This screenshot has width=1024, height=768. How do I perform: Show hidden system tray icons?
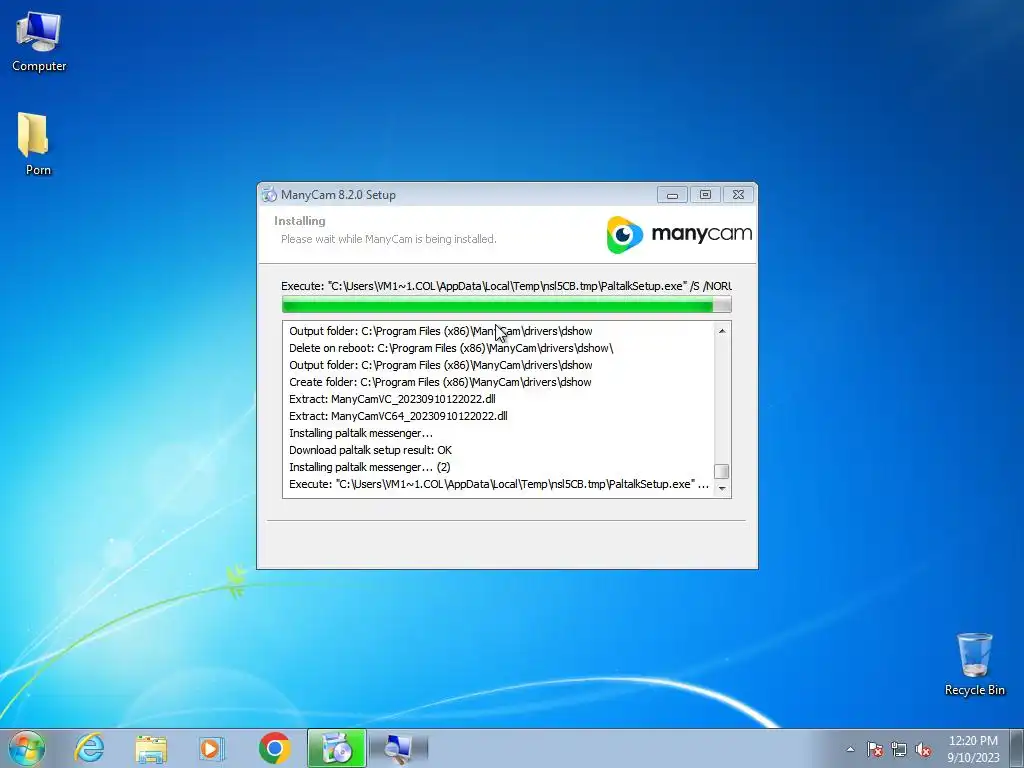point(850,749)
